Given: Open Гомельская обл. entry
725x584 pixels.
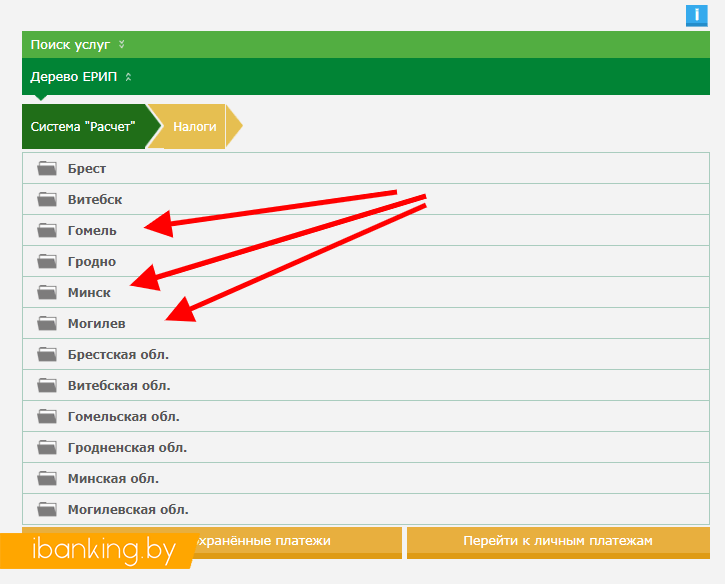Looking at the screenshot, I should pos(123,417).
